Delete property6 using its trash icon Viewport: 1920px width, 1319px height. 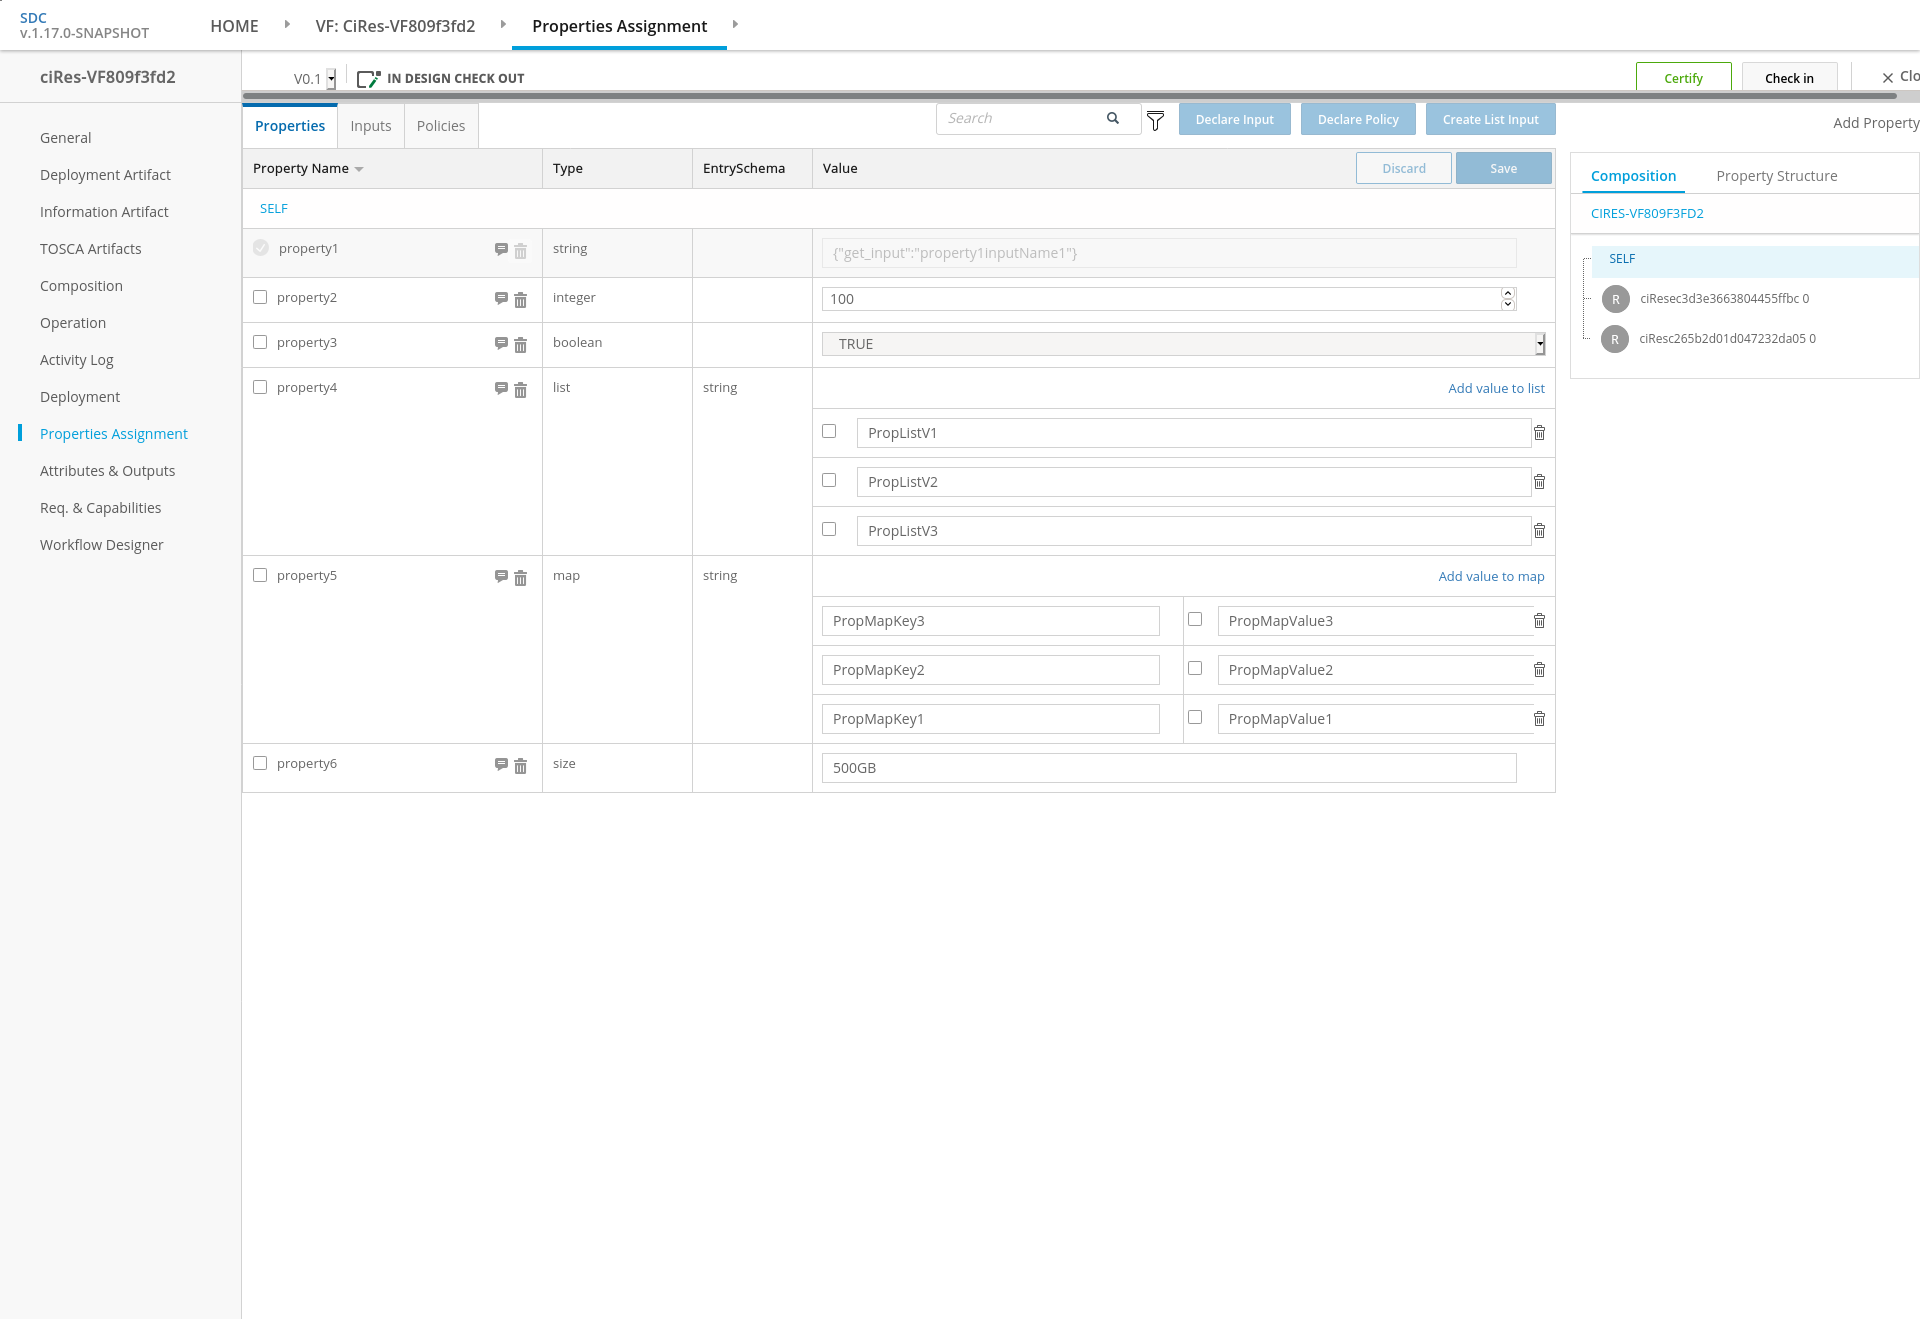[x=520, y=766]
